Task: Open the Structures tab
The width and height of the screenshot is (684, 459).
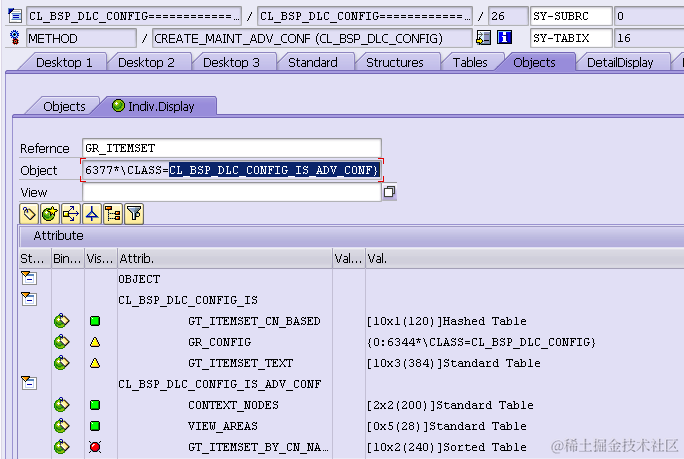Action: [x=395, y=62]
